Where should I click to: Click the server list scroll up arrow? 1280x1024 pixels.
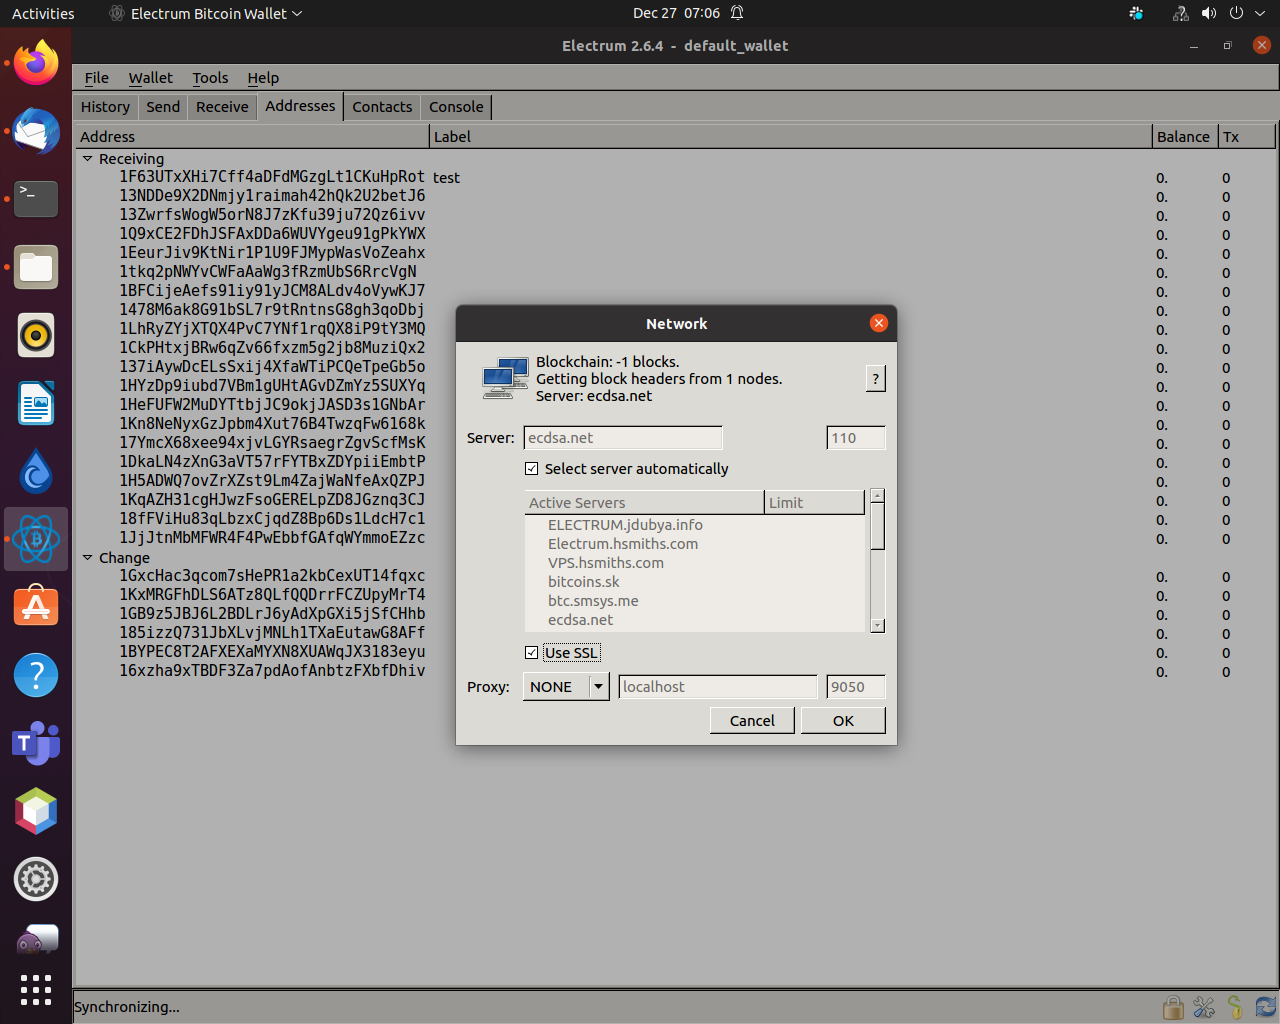pyautogui.click(x=878, y=496)
